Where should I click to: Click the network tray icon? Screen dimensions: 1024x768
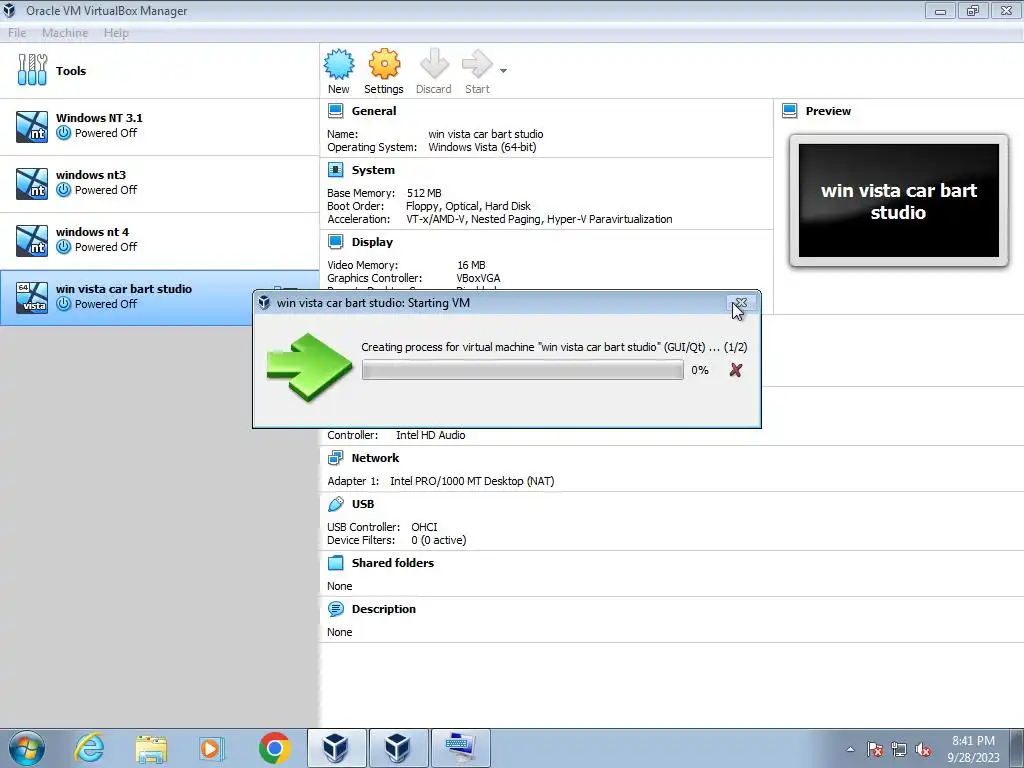(x=899, y=749)
